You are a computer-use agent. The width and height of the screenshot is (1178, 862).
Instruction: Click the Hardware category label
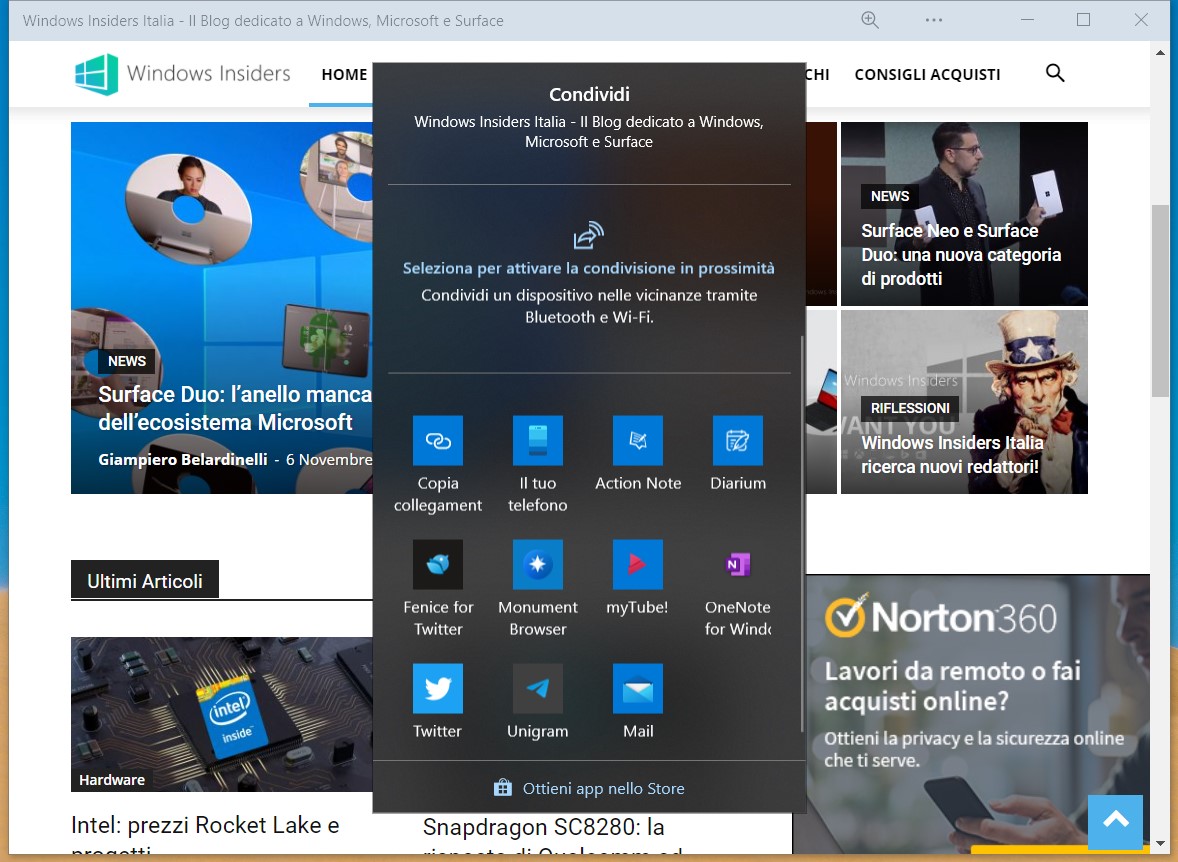tap(111, 780)
